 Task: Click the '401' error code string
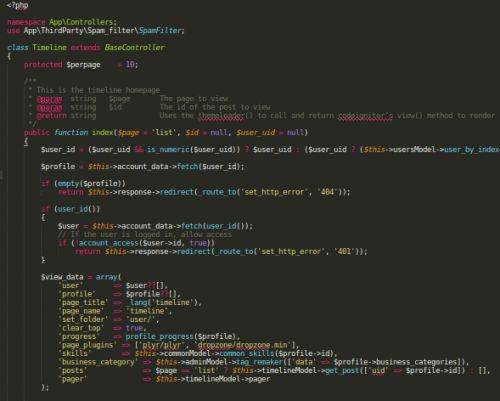[344, 251]
